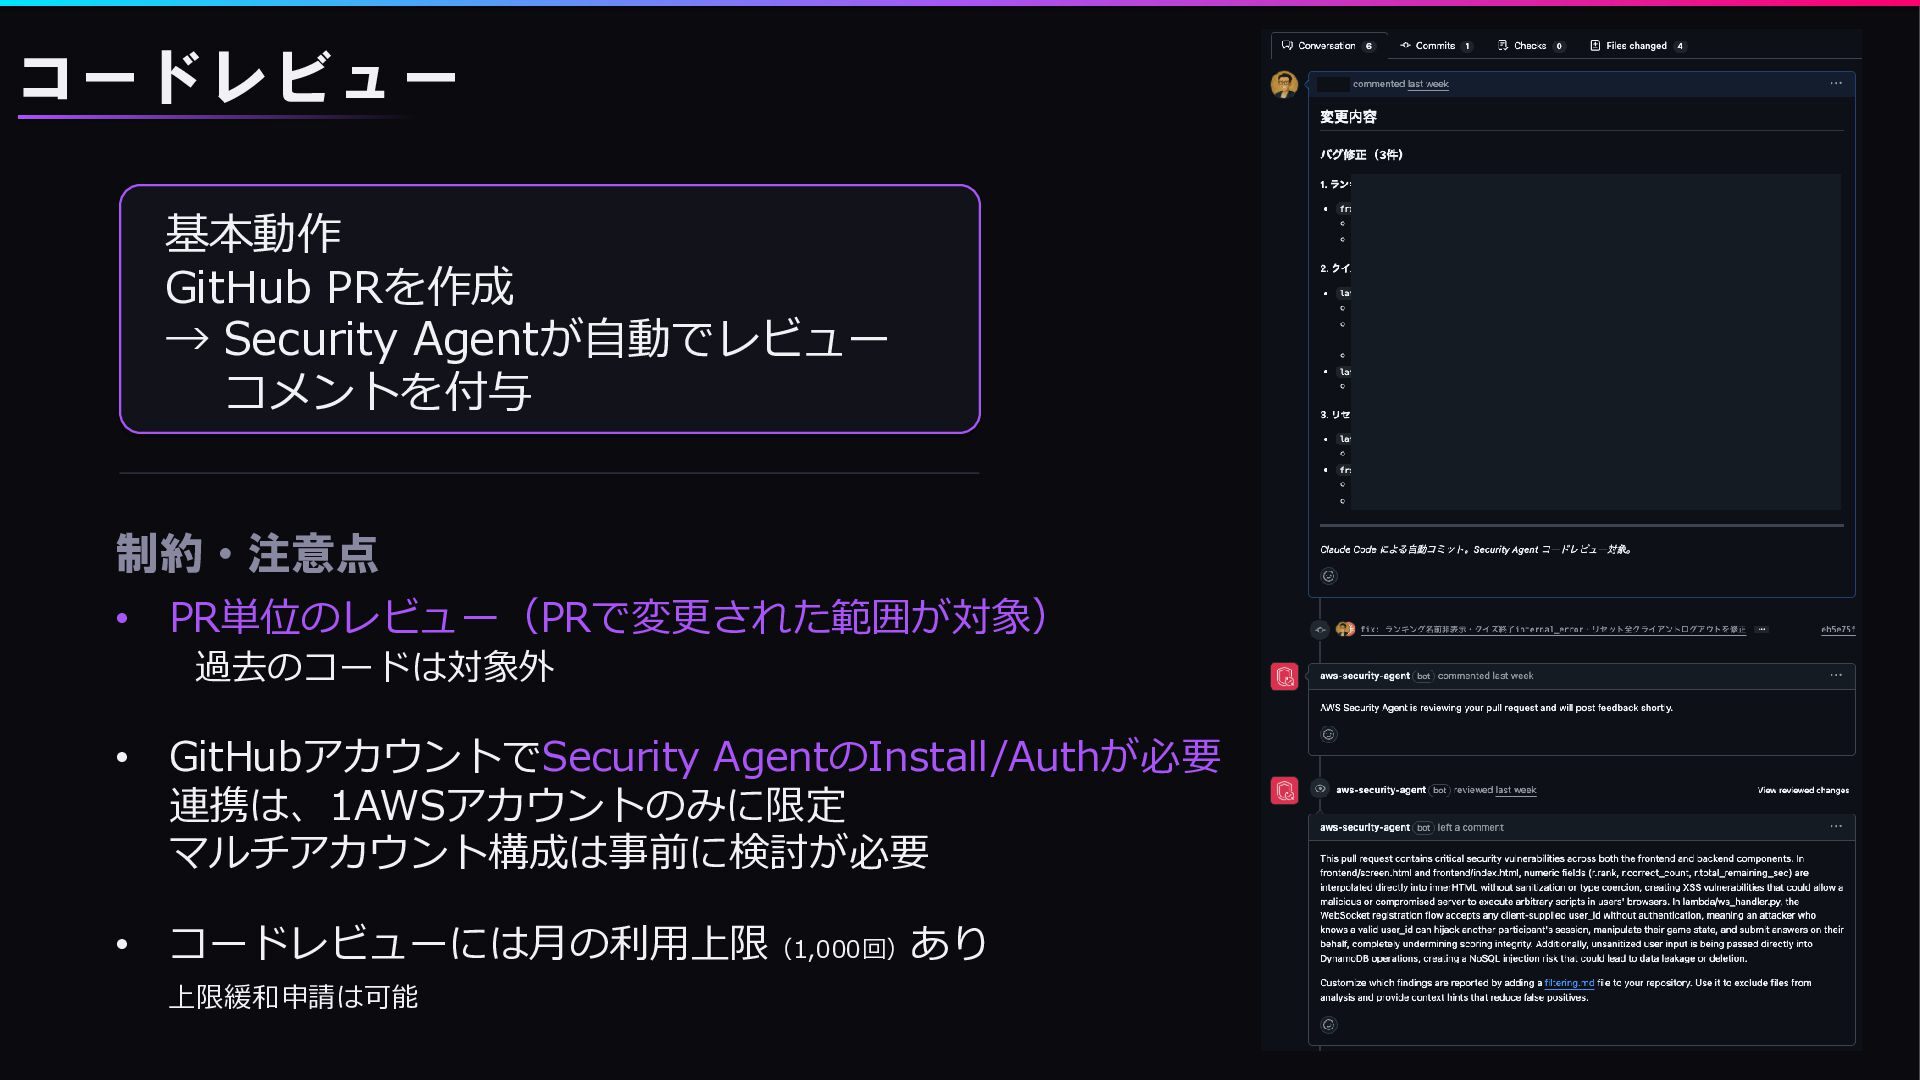The width and height of the screenshot is (1920, 1080).
Task: Click the eye review icon
Action: (1320, 789)
